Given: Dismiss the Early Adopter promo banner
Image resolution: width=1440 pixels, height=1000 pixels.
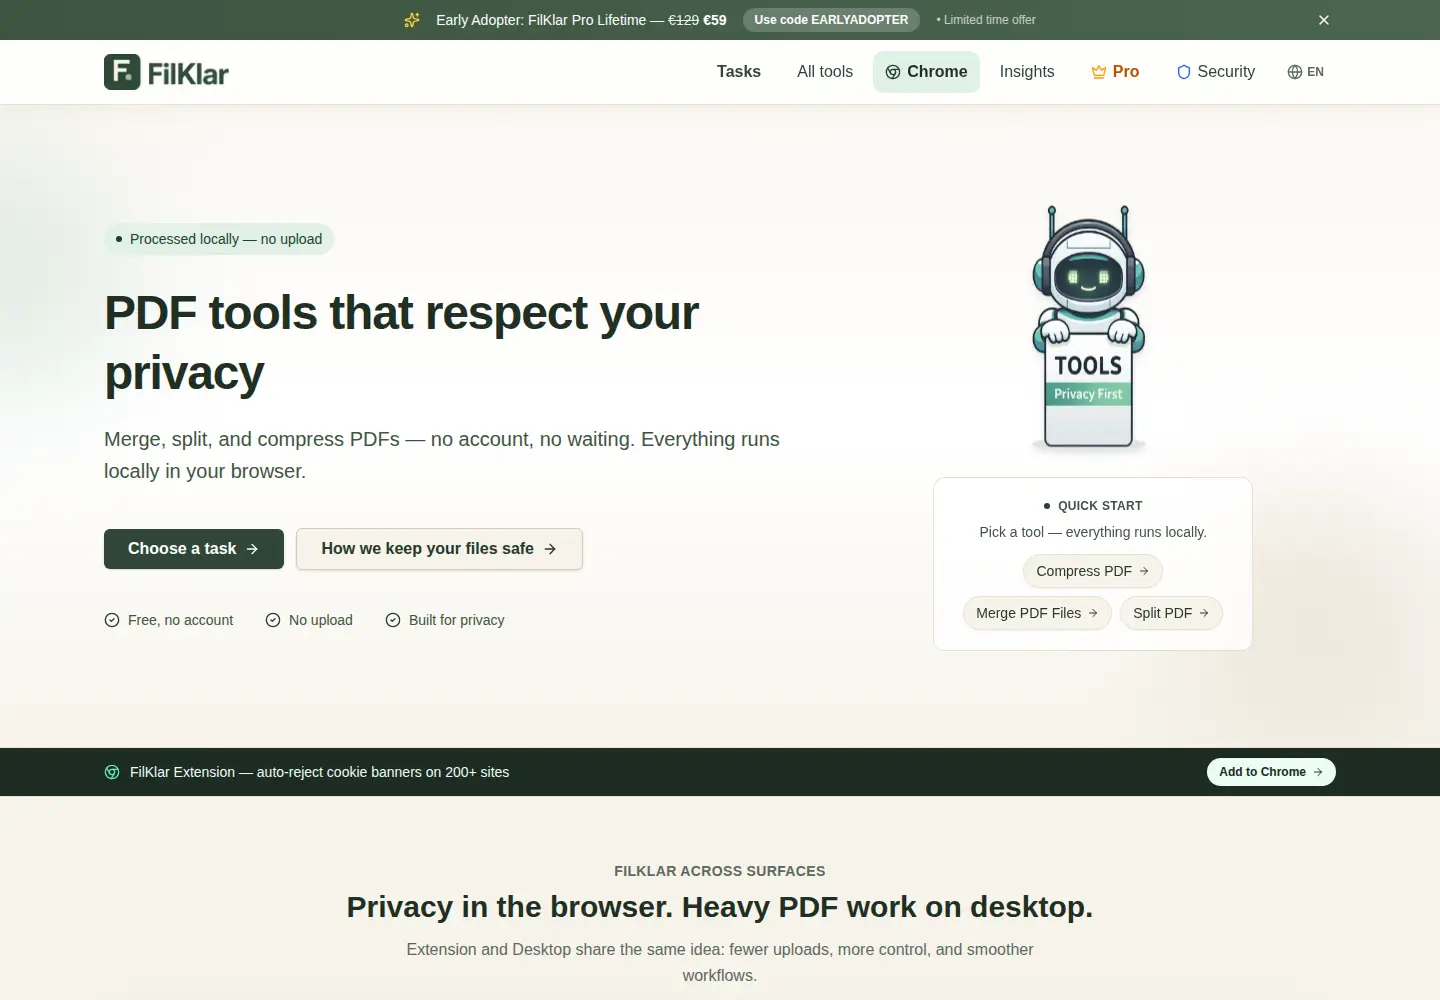Looking at the screenshot, I should coord(1324,20).
